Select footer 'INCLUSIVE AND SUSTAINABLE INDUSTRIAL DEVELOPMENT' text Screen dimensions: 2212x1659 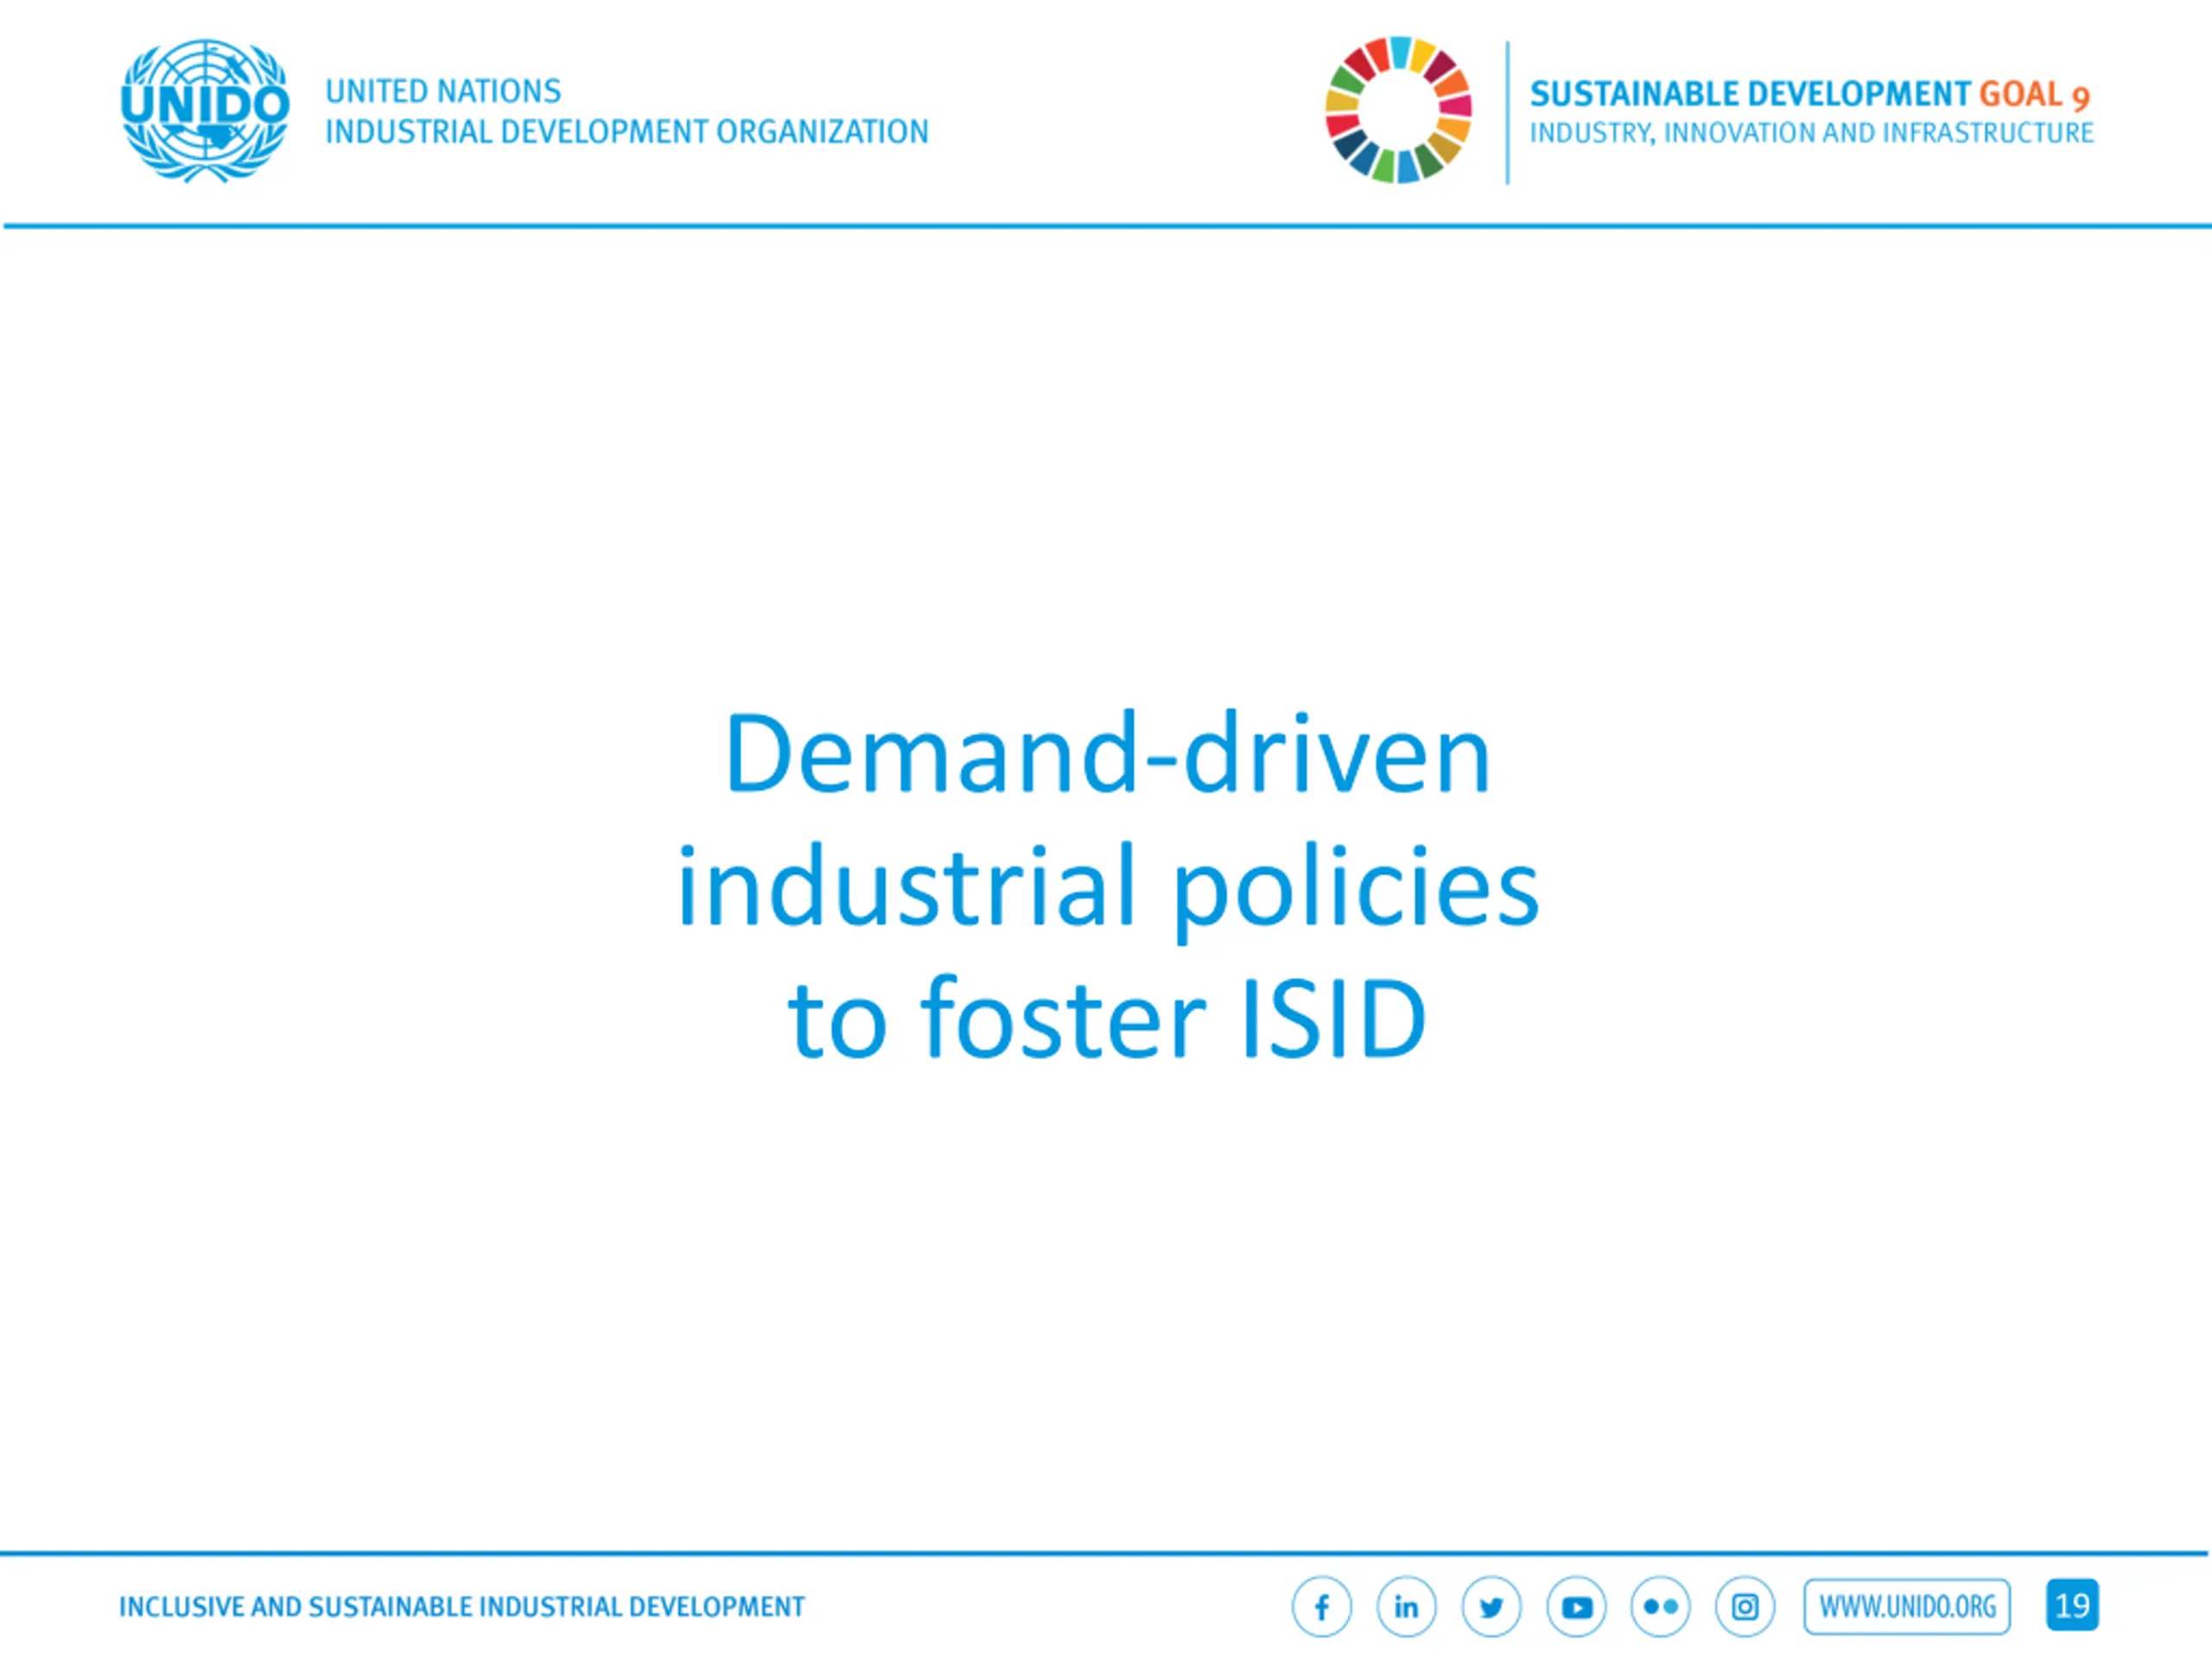pos(462,1607)
